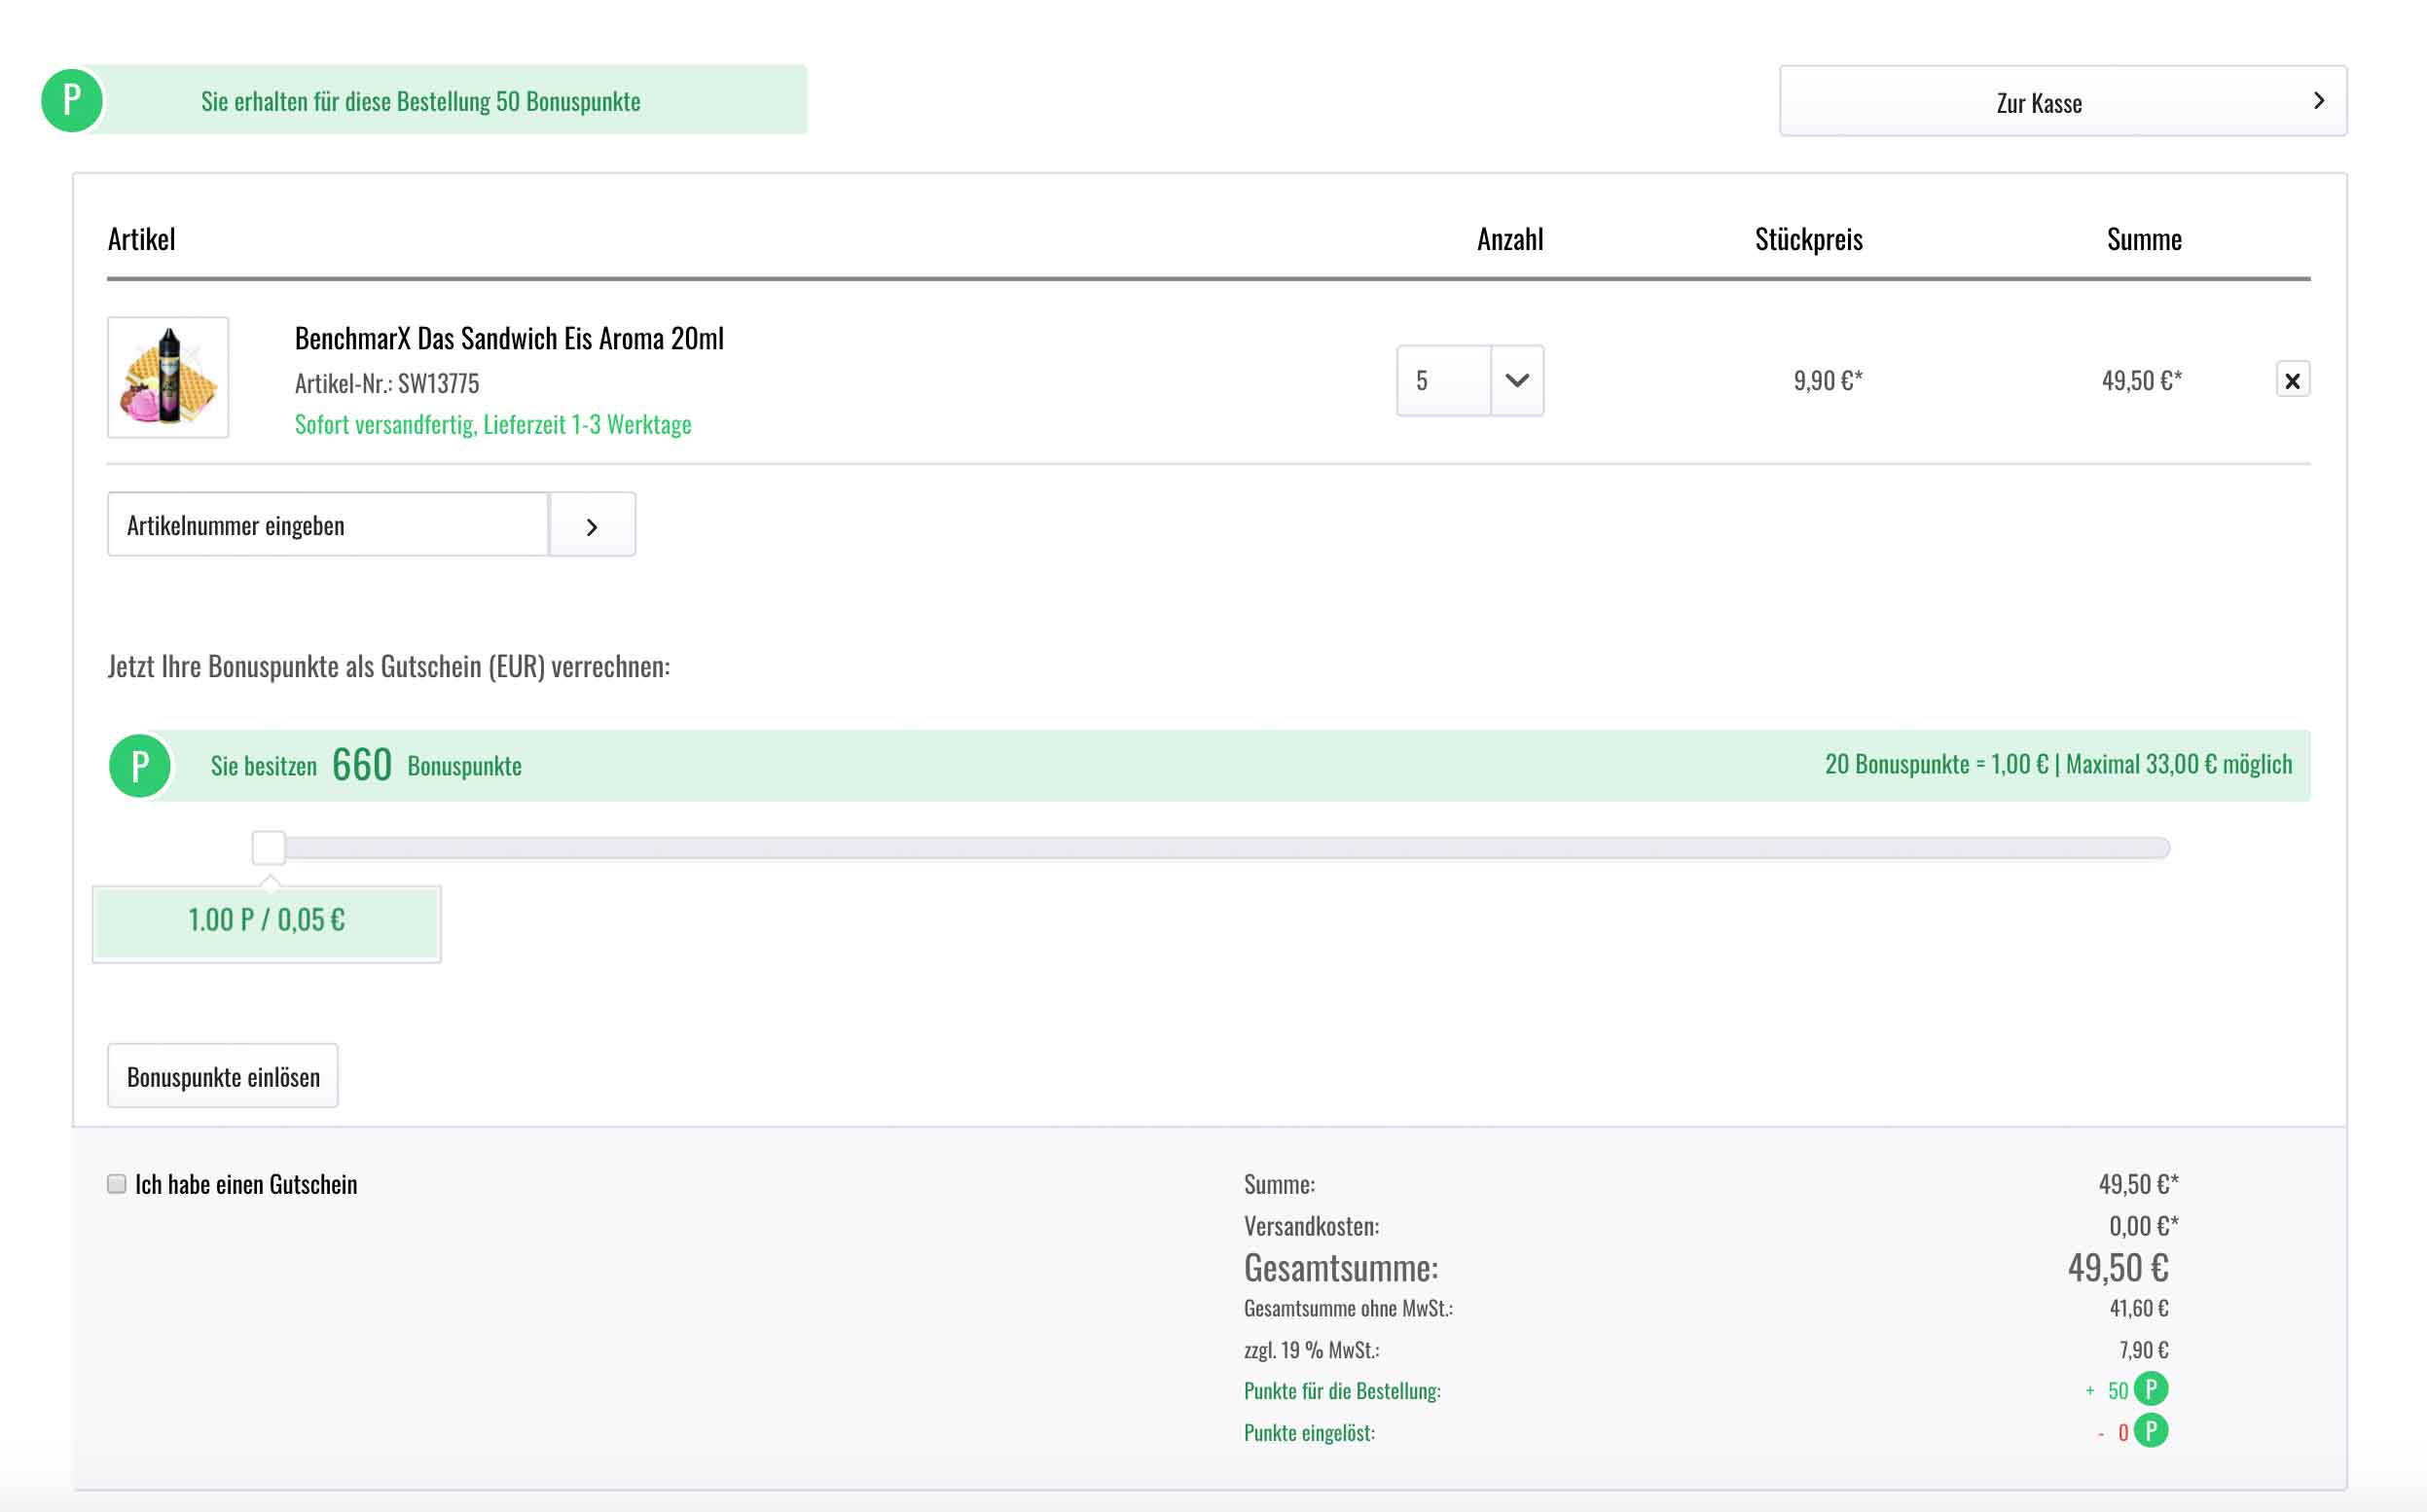Click the chevron arrow on the Zur Kasse button

2319,101
